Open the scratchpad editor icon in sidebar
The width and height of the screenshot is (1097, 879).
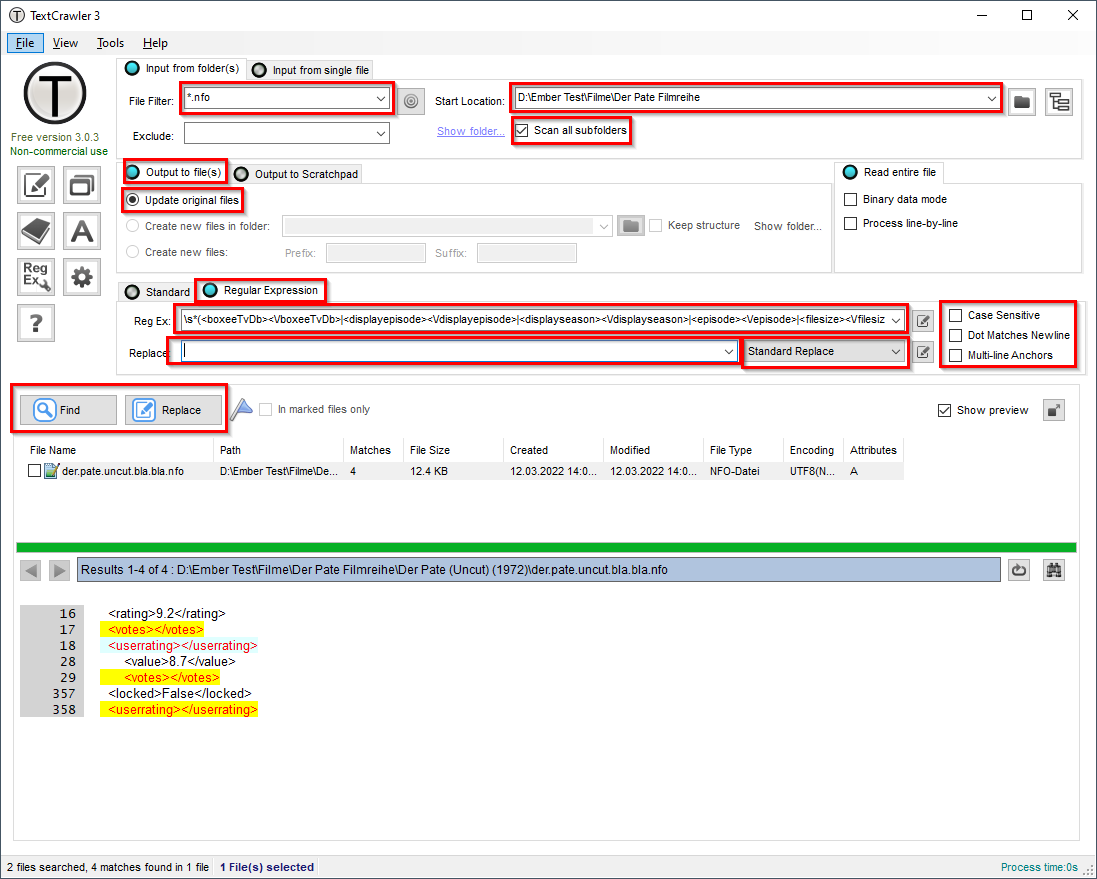pyautogui.click(x=36, y=185)
